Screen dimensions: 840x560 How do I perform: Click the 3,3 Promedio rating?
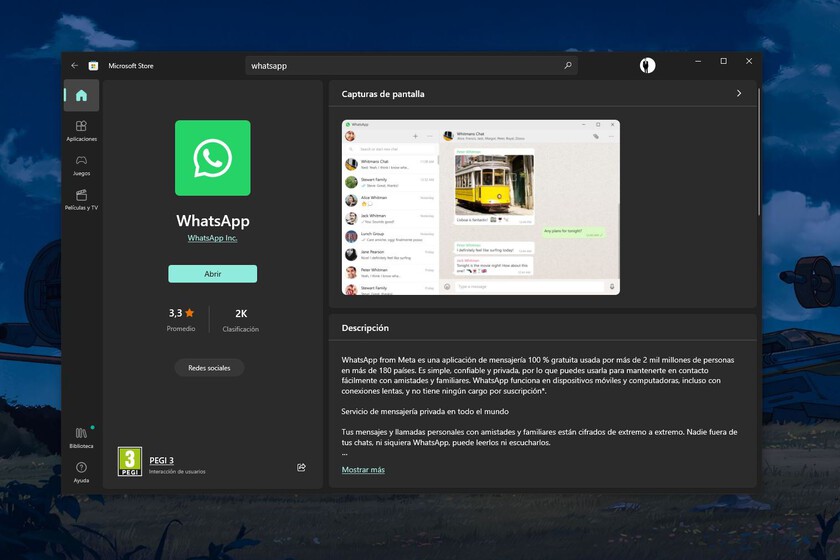181,319
